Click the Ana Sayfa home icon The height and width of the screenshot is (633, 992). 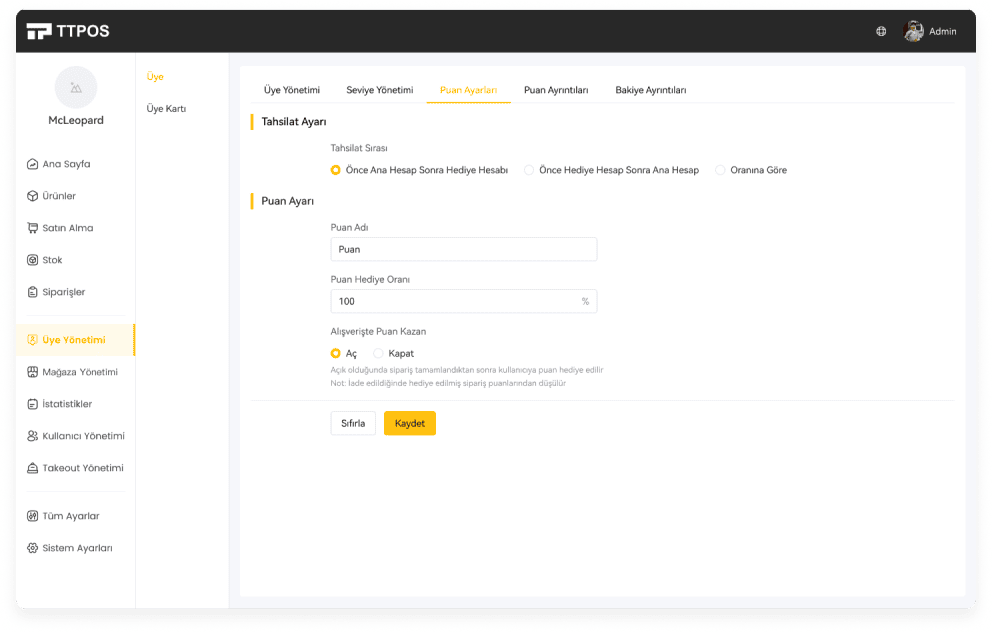[32, 164]
